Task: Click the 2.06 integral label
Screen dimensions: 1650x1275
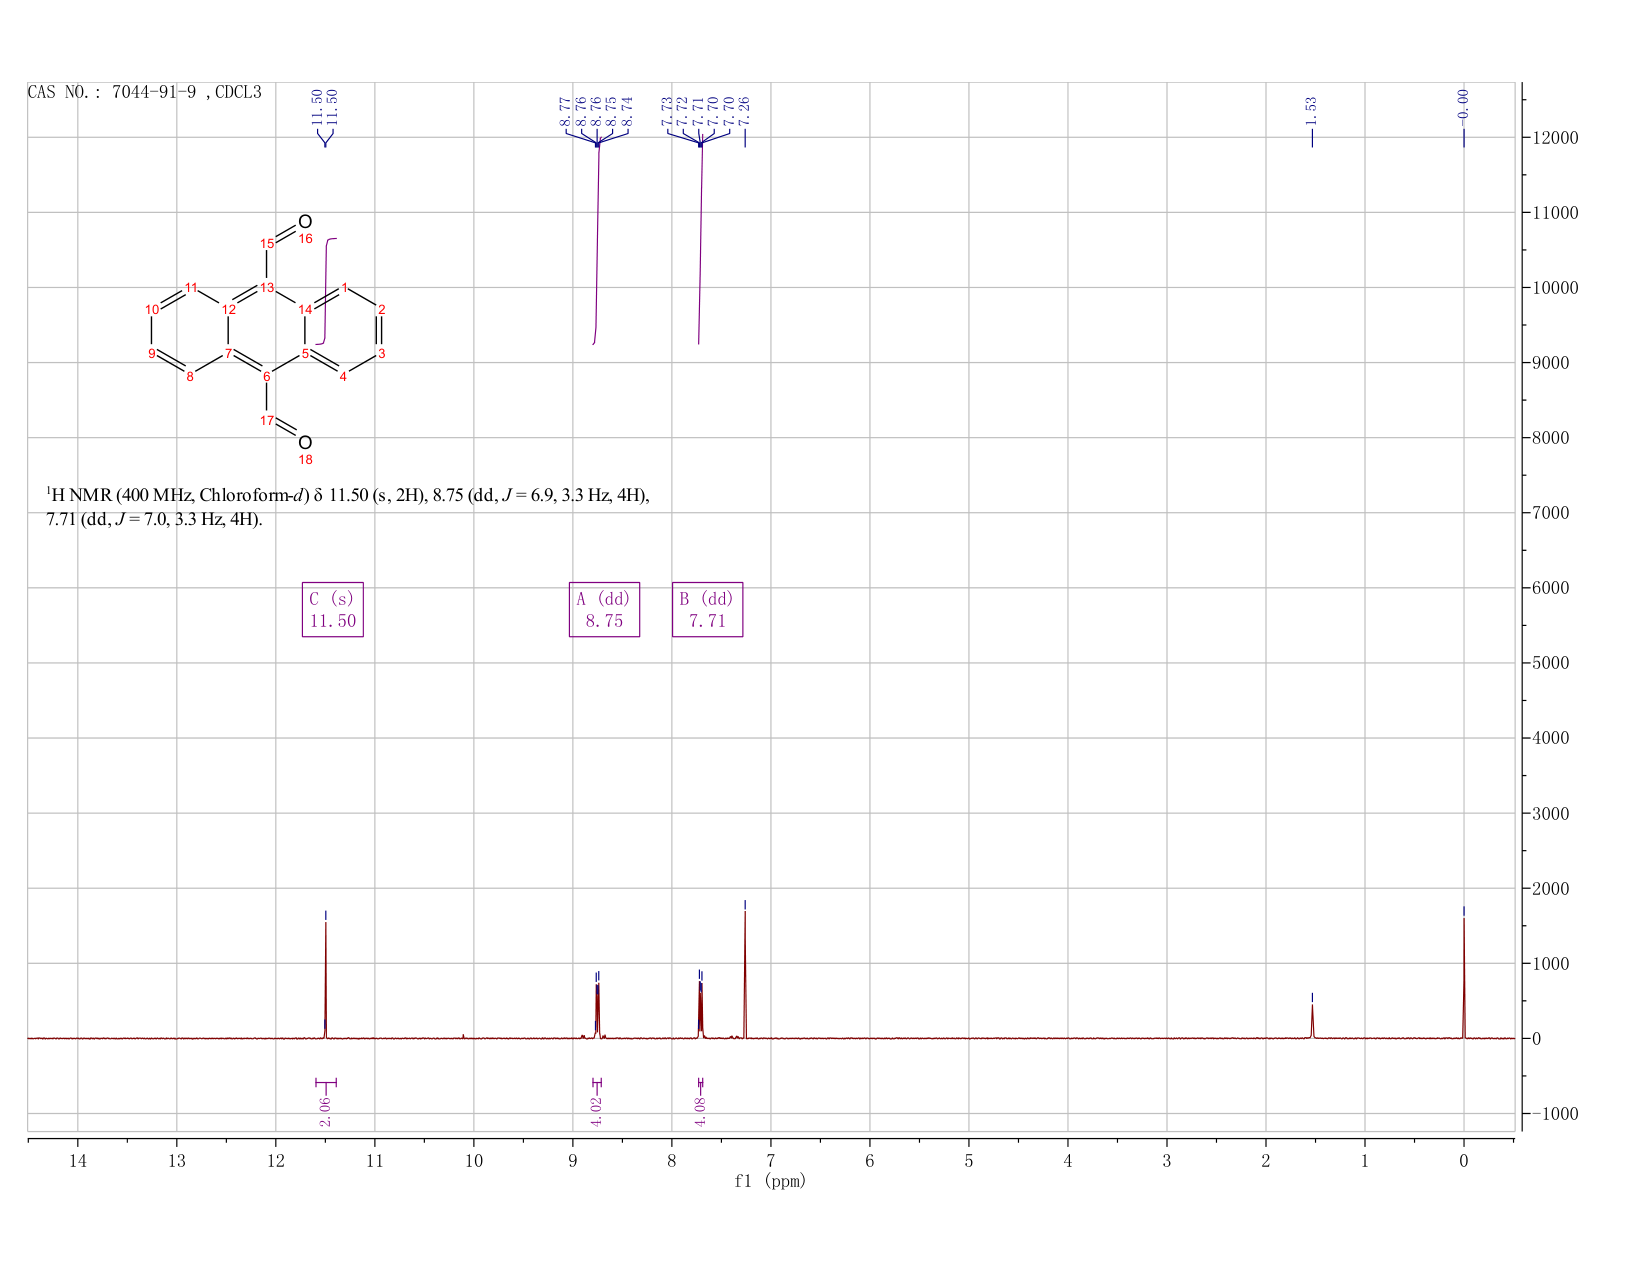Action: (325, 1111)
